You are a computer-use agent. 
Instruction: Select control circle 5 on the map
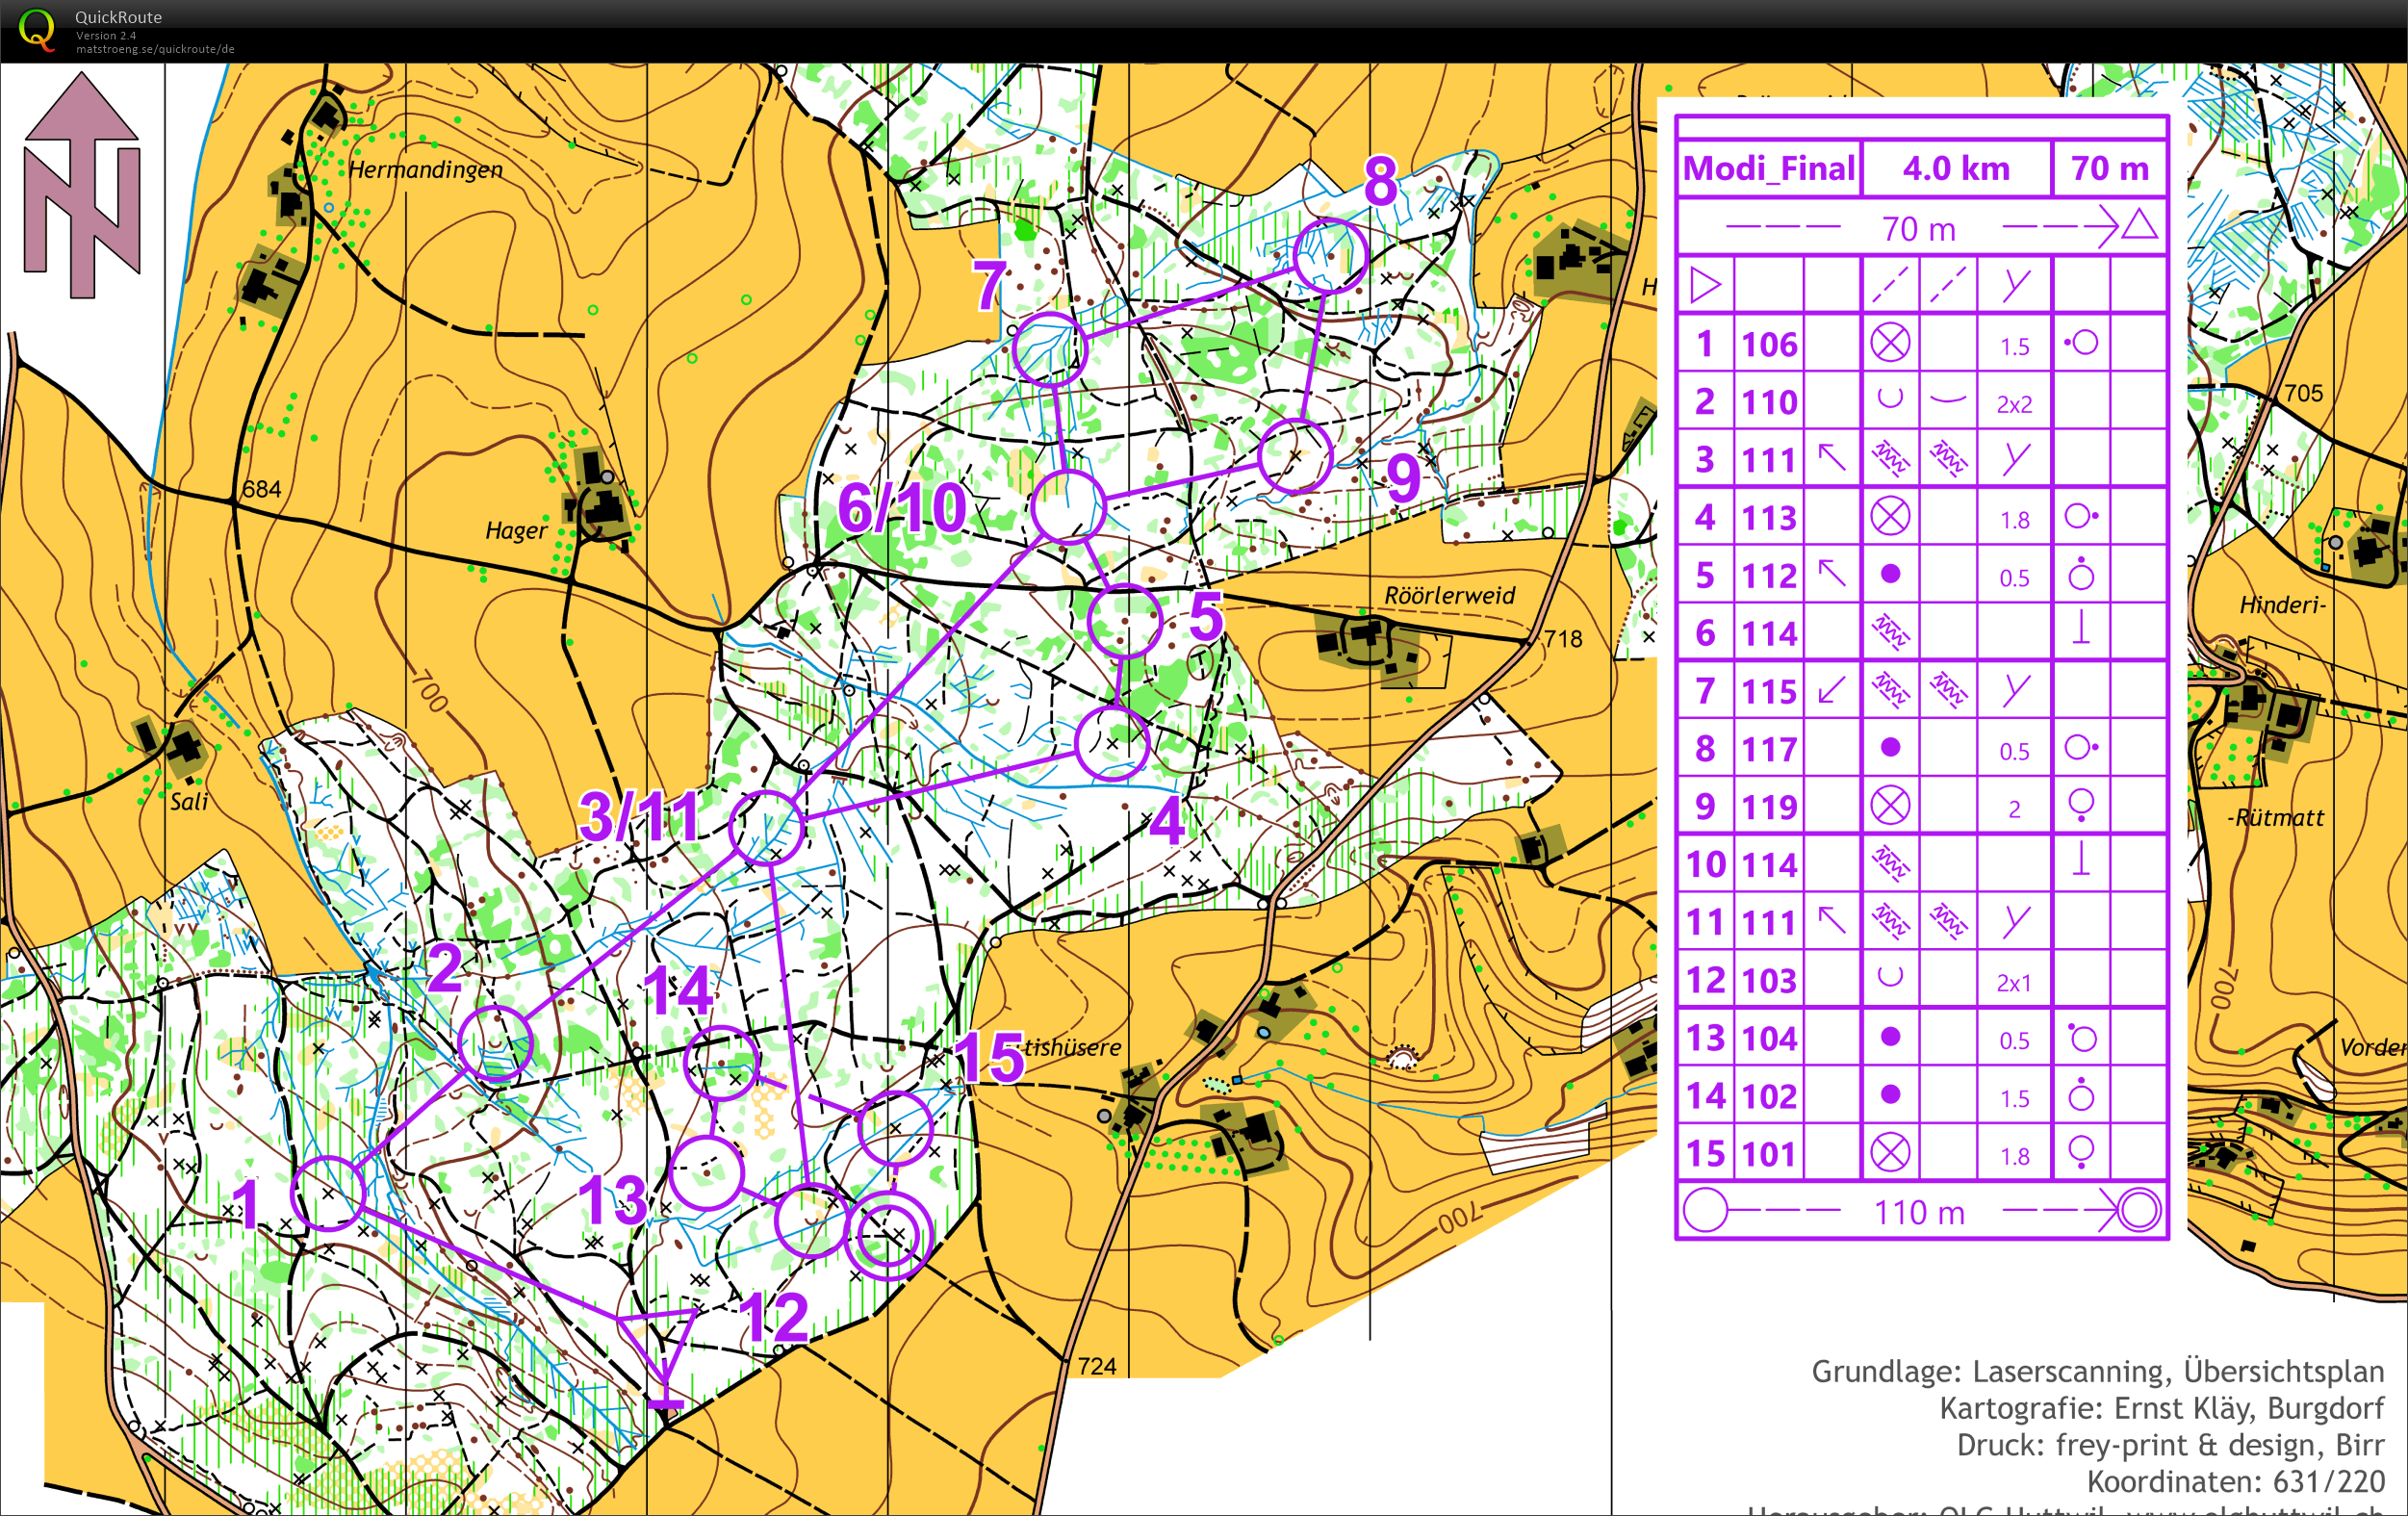click(x=1124, y=621)
